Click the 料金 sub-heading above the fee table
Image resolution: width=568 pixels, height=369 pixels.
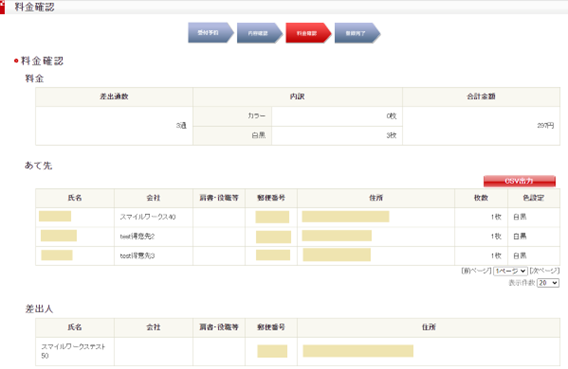[x=34, y=78]
